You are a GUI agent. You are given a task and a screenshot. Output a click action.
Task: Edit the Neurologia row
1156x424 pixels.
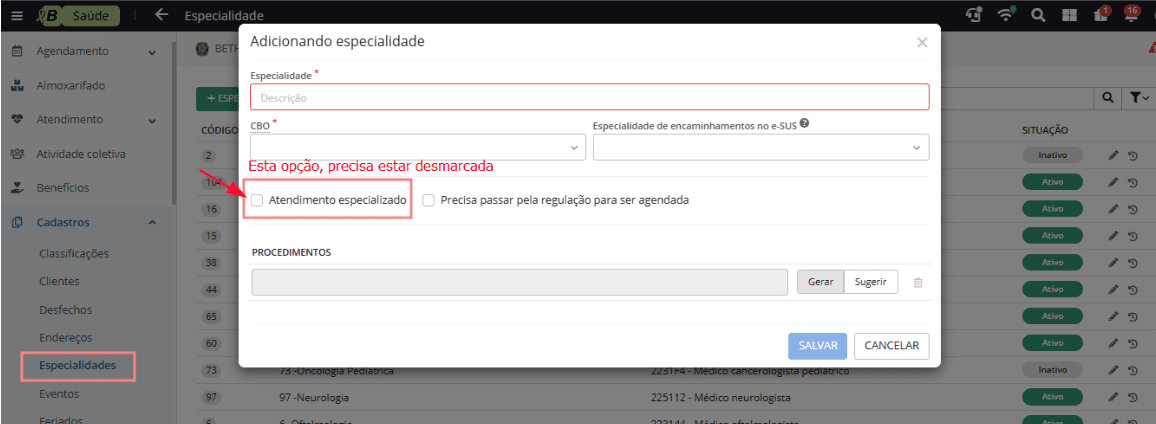click(x=1113, y=397)
